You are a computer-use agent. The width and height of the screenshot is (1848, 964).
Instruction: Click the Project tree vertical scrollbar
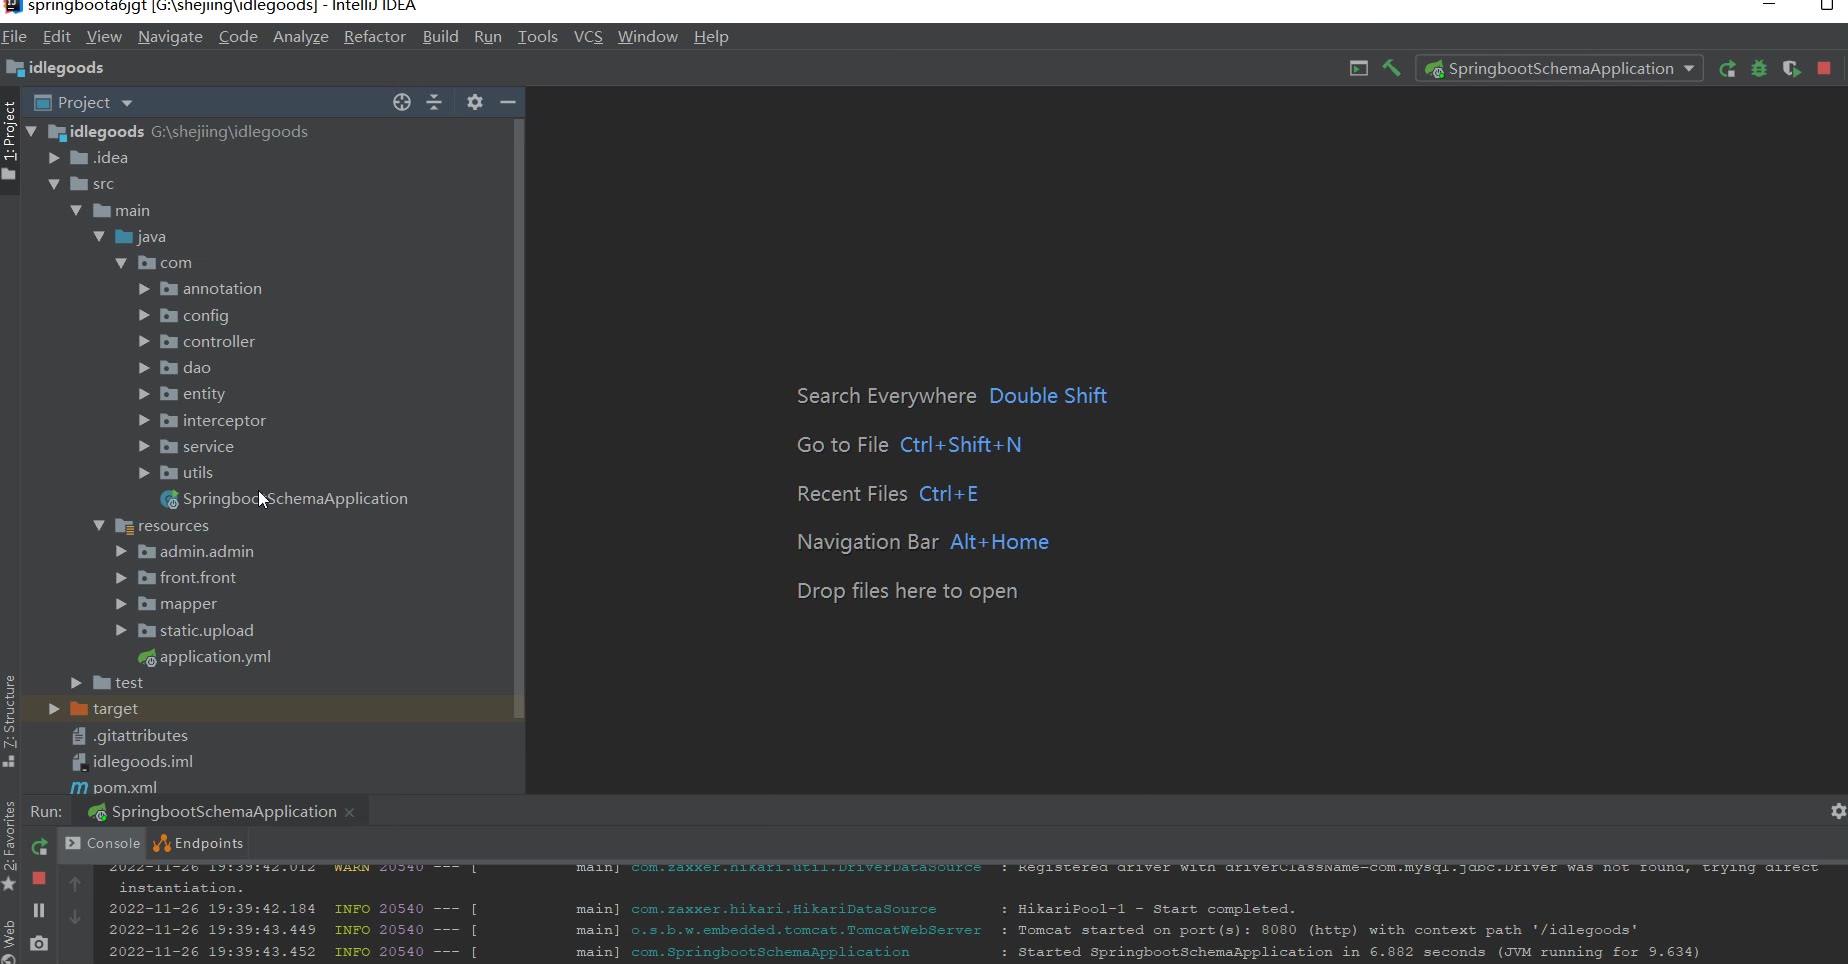coord(518,420)
